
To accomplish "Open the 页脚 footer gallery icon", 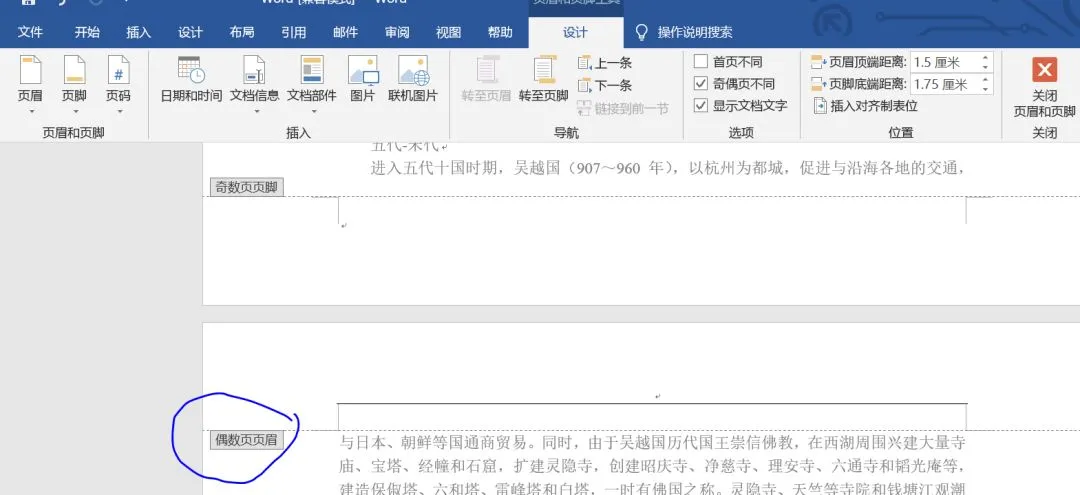I will (74, 70).
